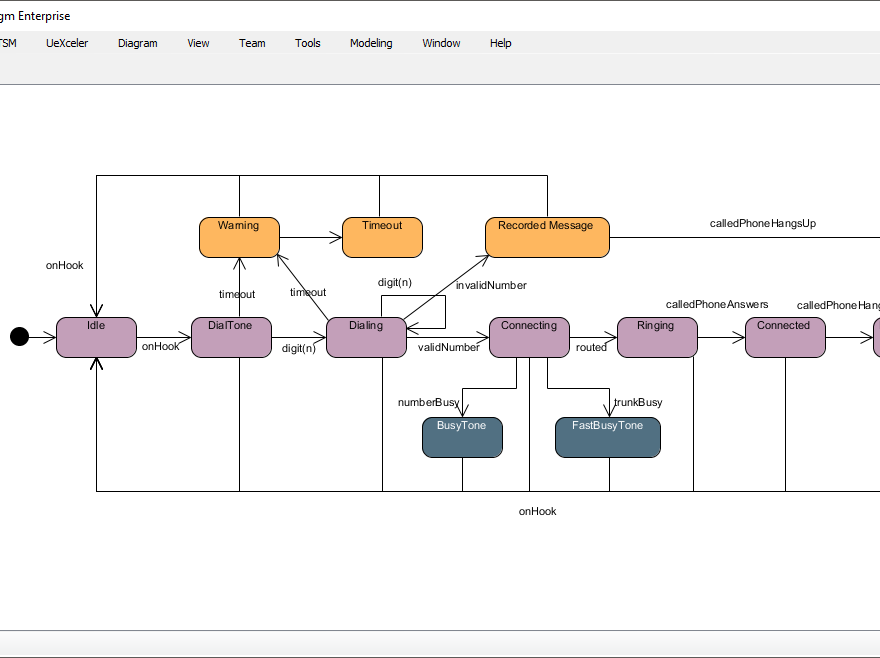Open the Help menu
880x658 pixels.
click(500, 43)
